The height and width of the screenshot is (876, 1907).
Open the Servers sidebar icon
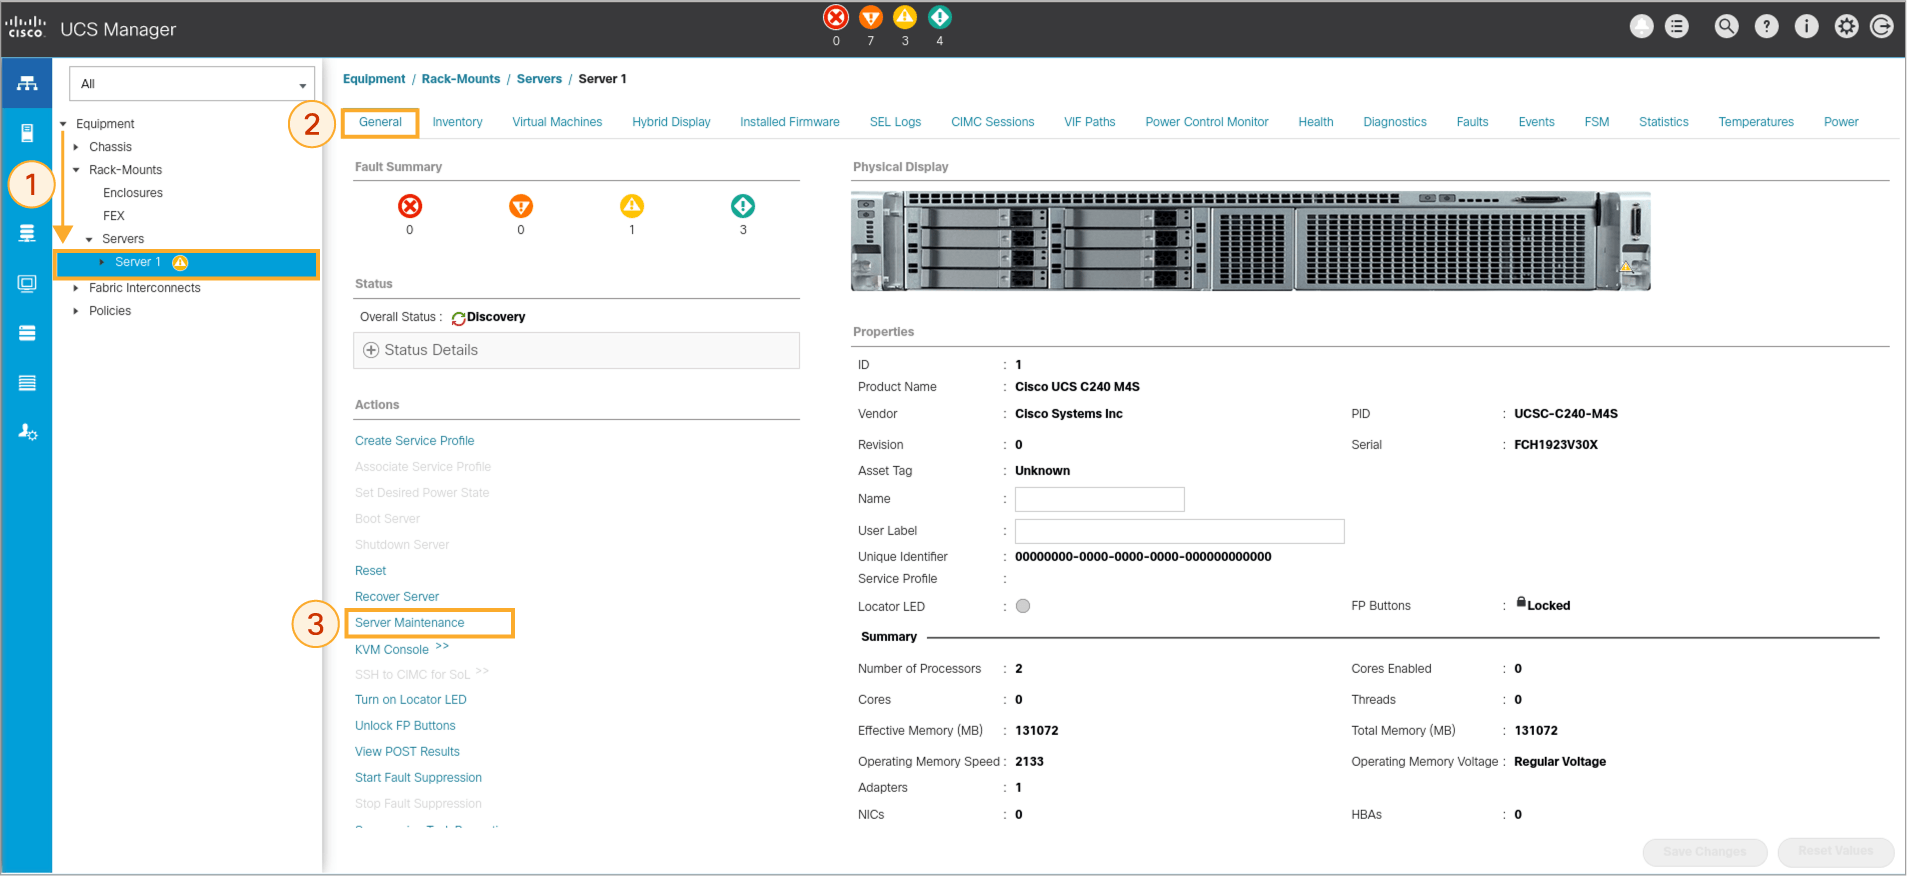pyautogui.click(x=27, y=133)
